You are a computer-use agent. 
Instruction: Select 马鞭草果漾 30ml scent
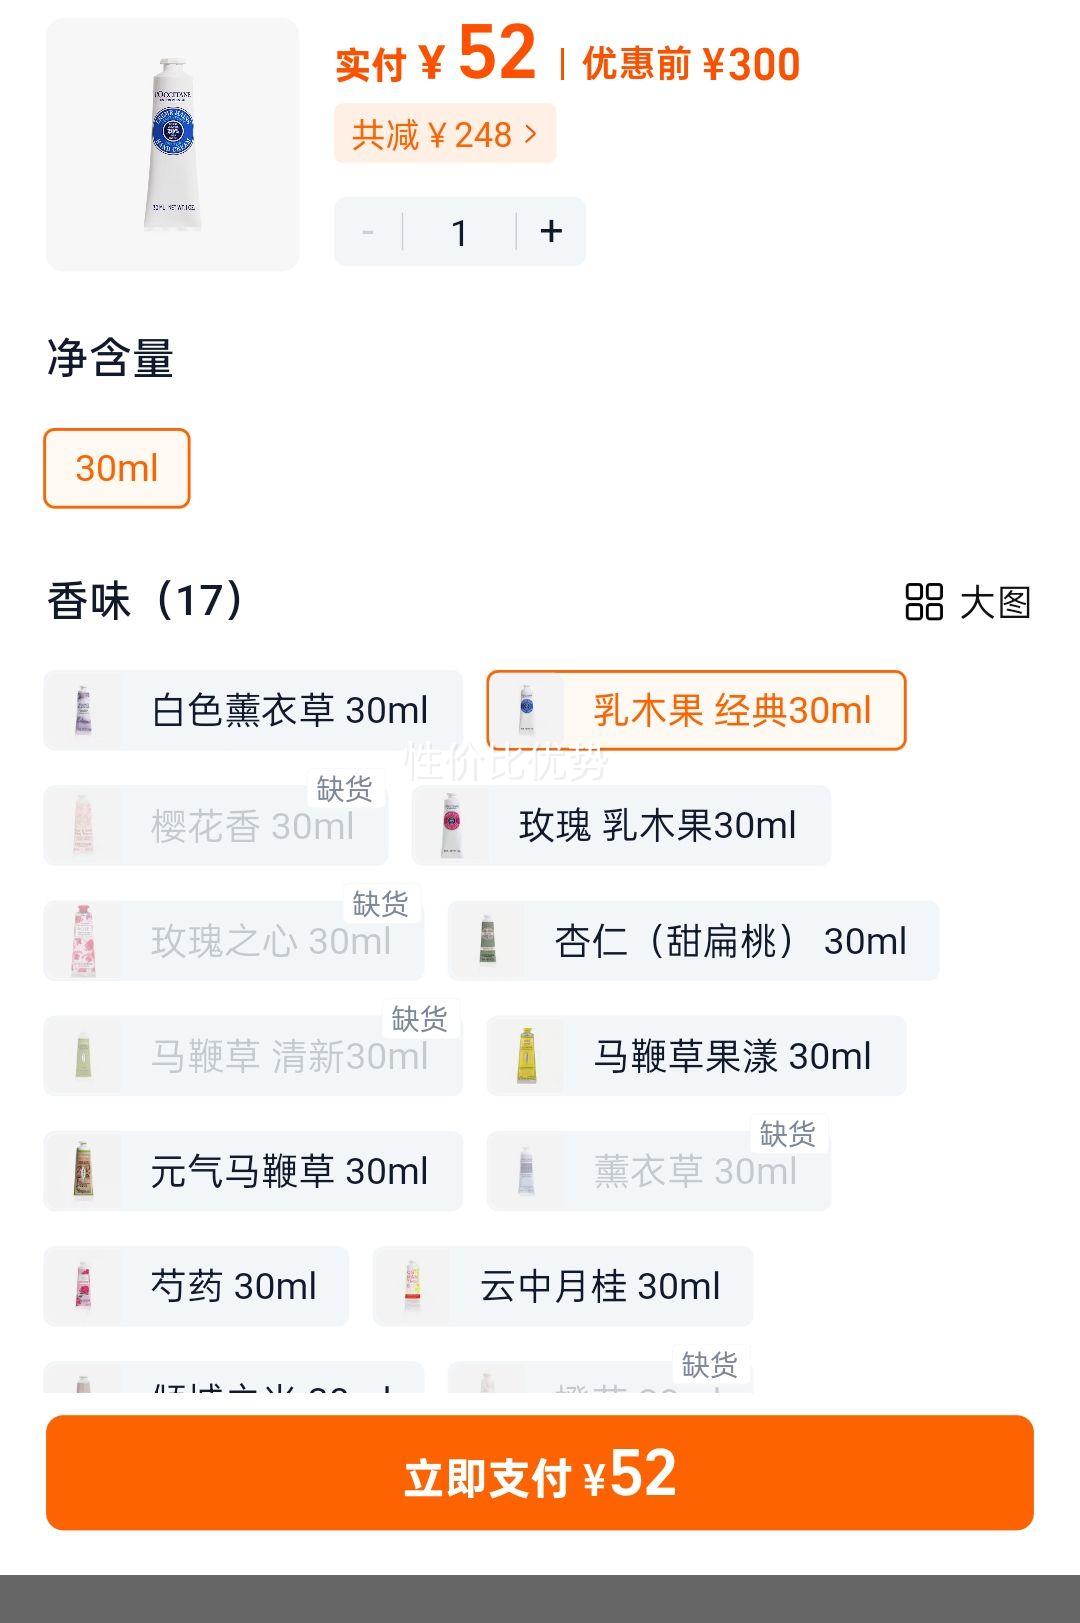coord(696,1056)
